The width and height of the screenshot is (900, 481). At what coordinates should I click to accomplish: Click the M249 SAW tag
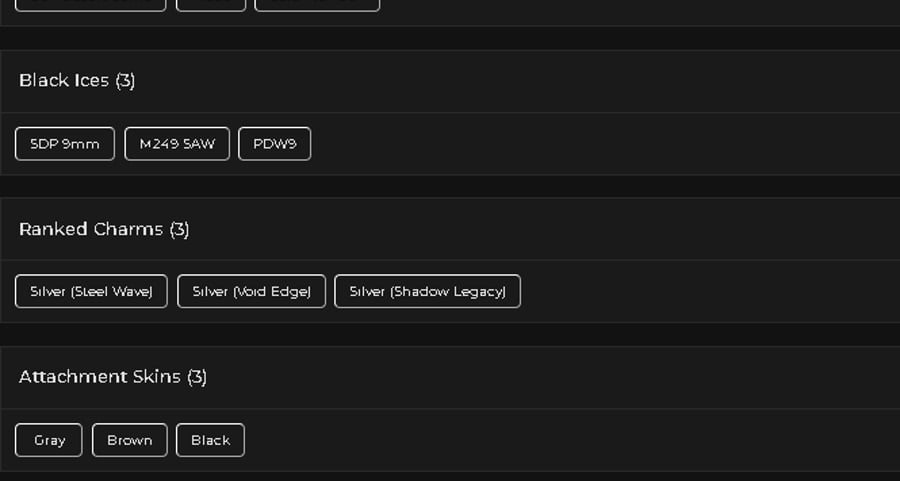177,143
